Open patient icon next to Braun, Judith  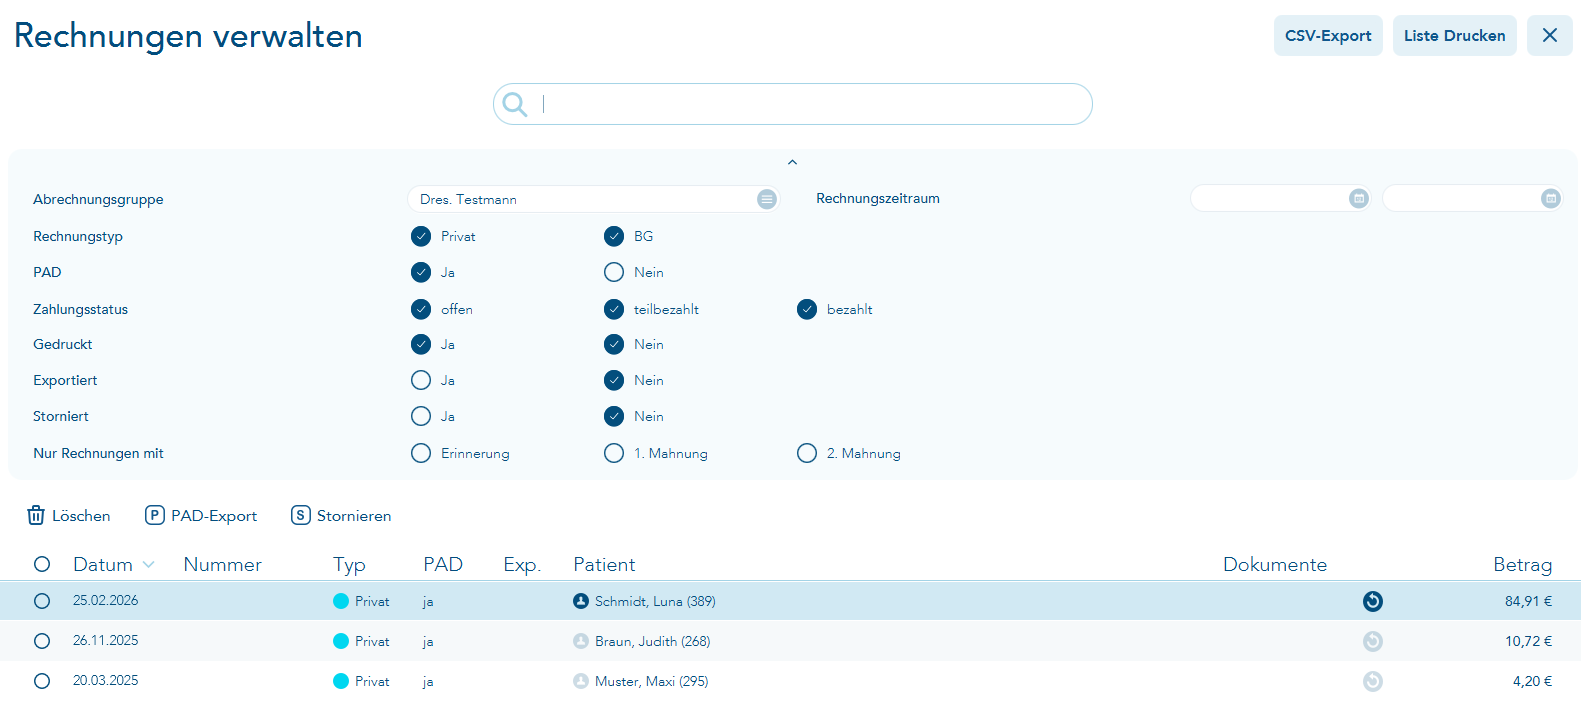[x=580, y=641]
